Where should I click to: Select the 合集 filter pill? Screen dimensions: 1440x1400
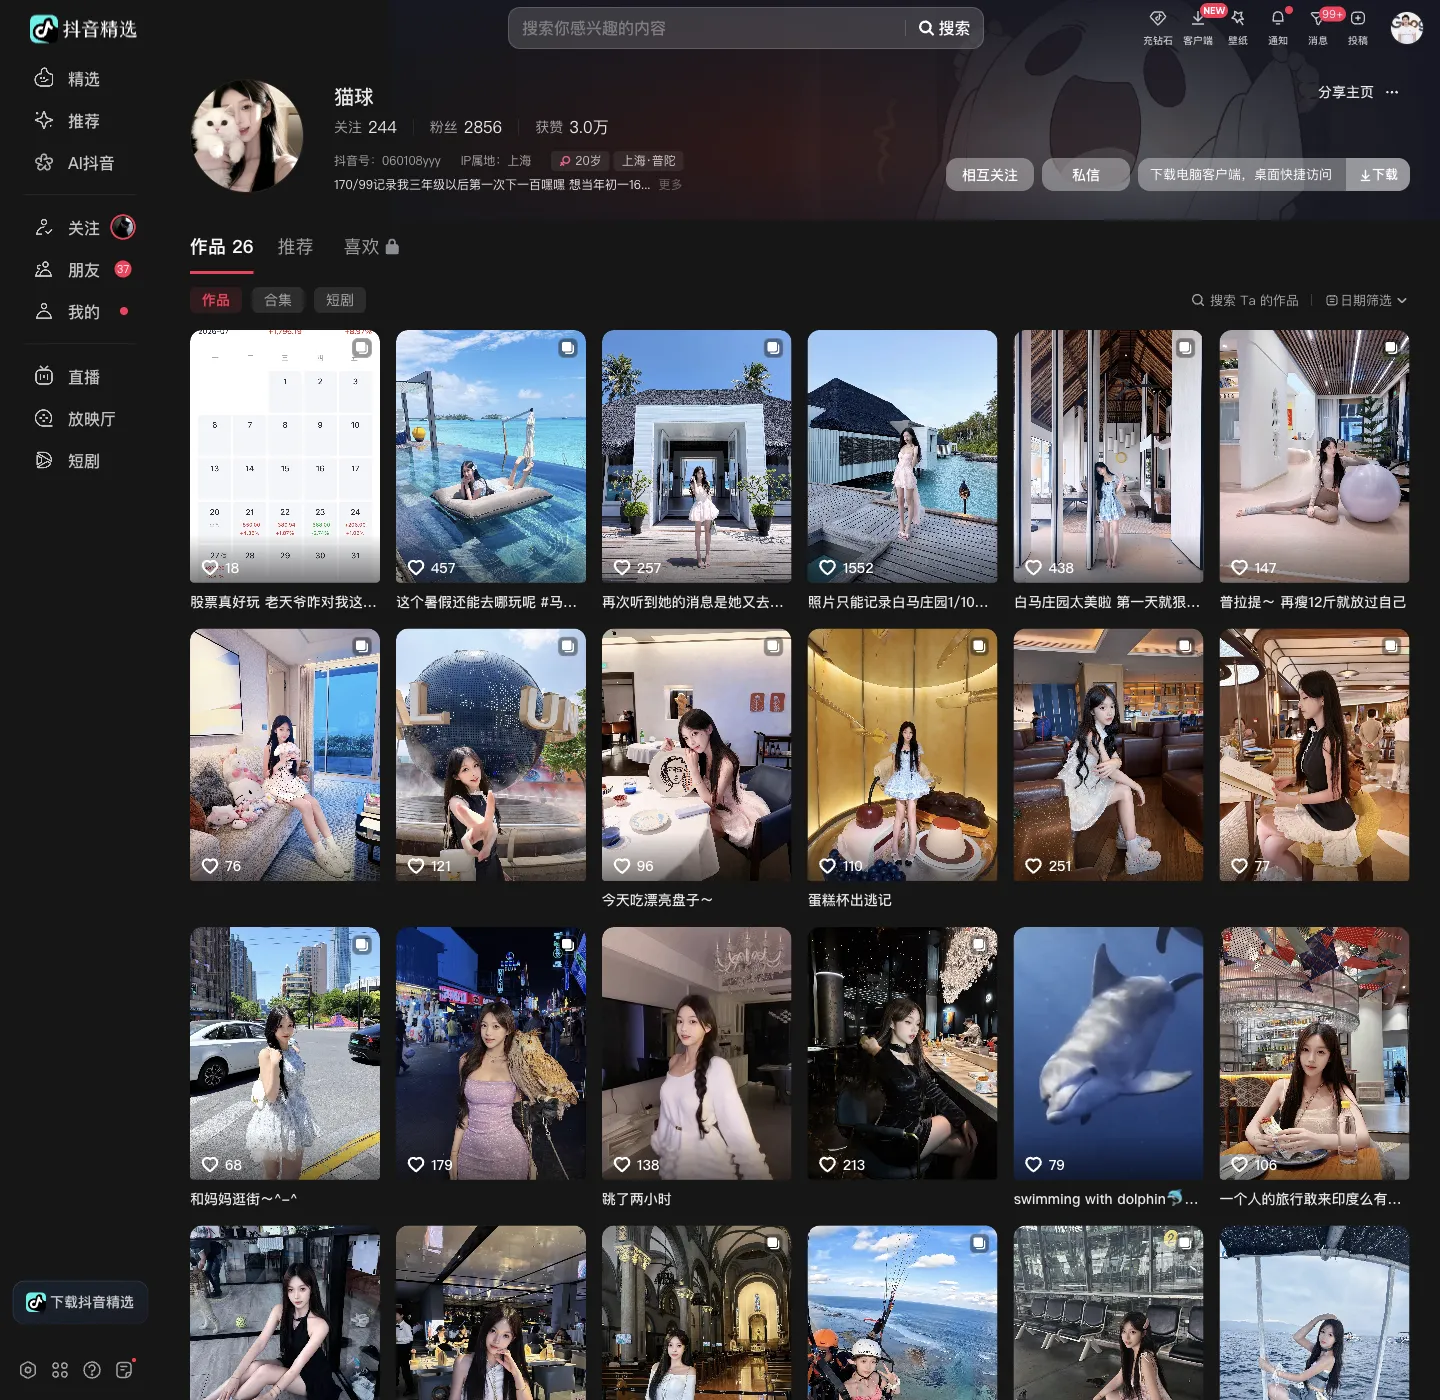pos(278,300)
